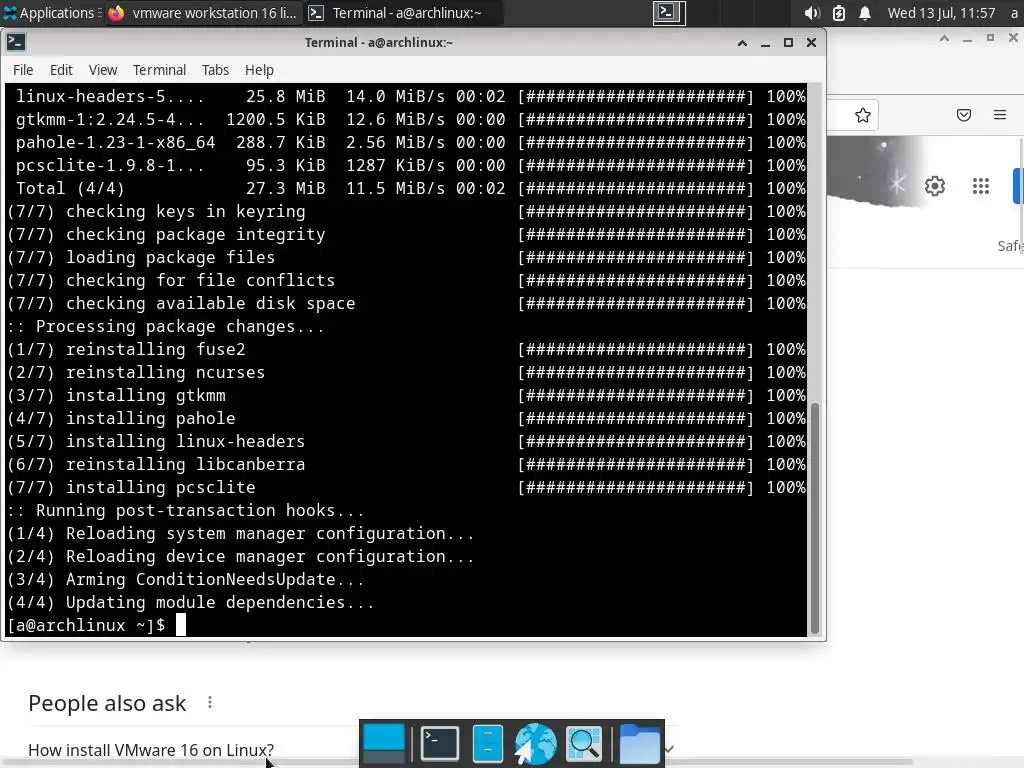Open the terminal window menu icon in titlebar
The width and height of the screenshot is (1024, 768).
[x=16, y=42]
